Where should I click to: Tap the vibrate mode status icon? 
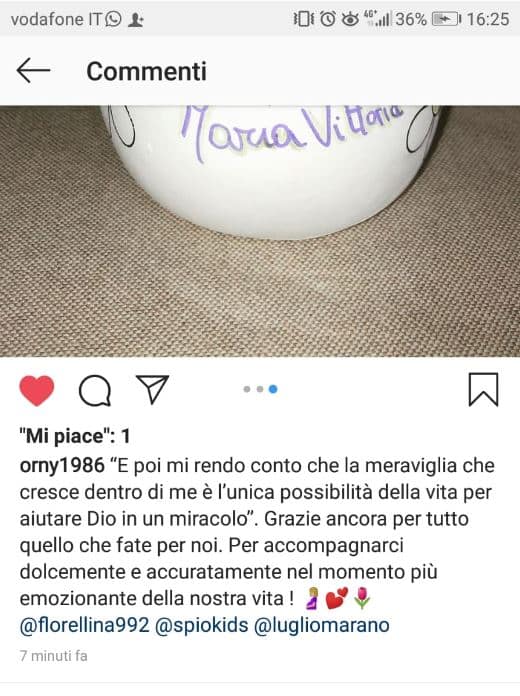pos(304,19)
